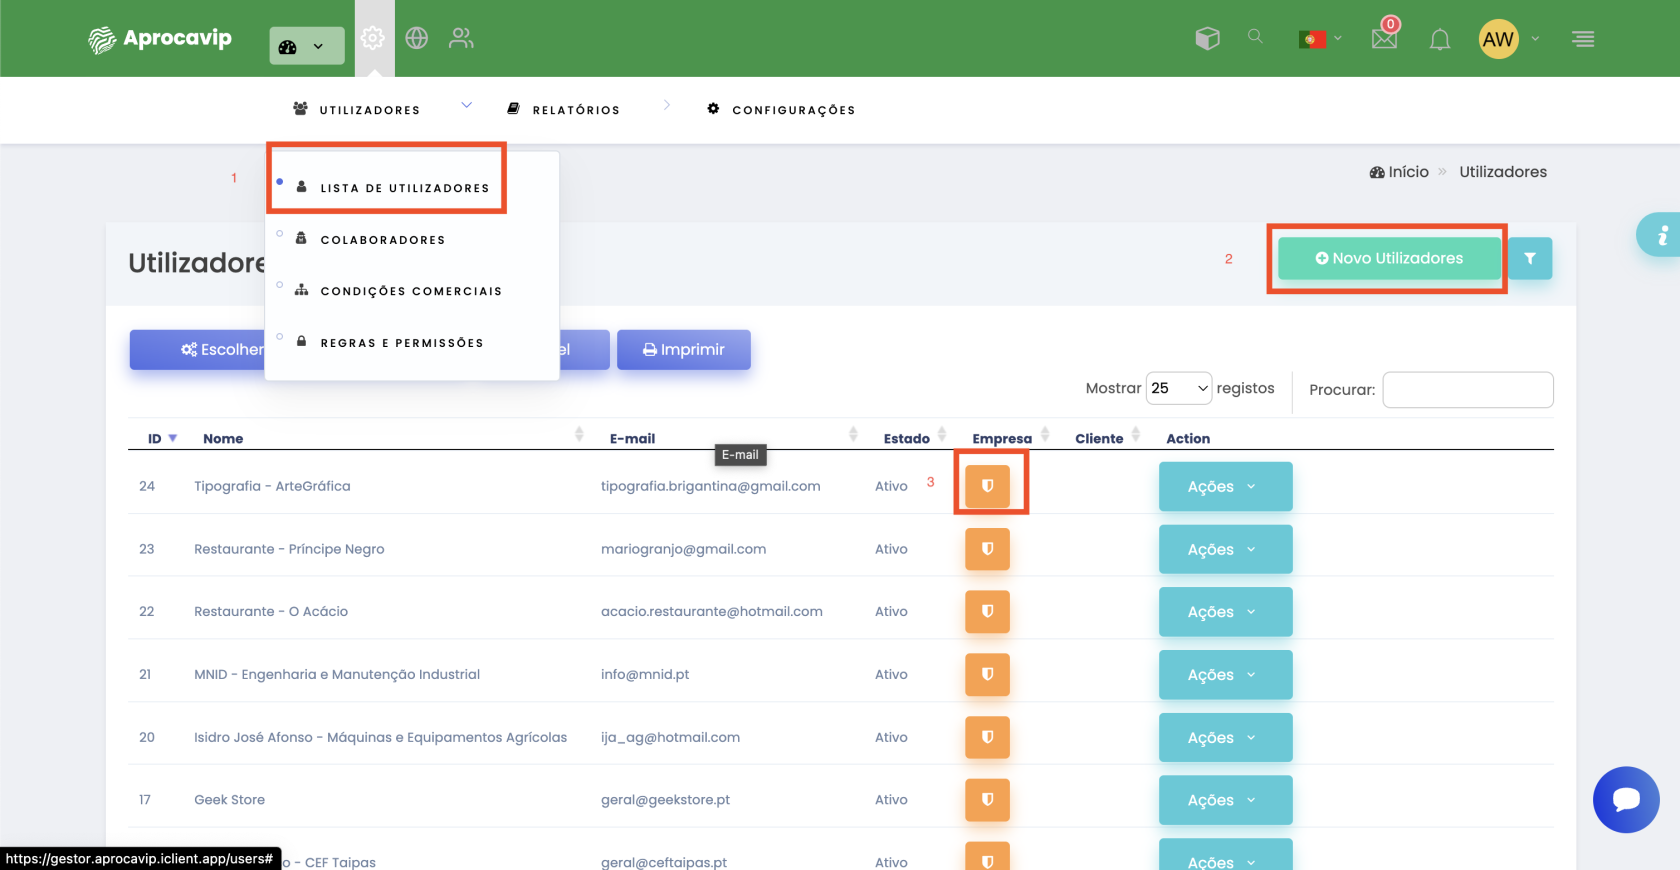Open the Configurações menu
This screenshot has height=870, width=1680.
coord(781,109)
